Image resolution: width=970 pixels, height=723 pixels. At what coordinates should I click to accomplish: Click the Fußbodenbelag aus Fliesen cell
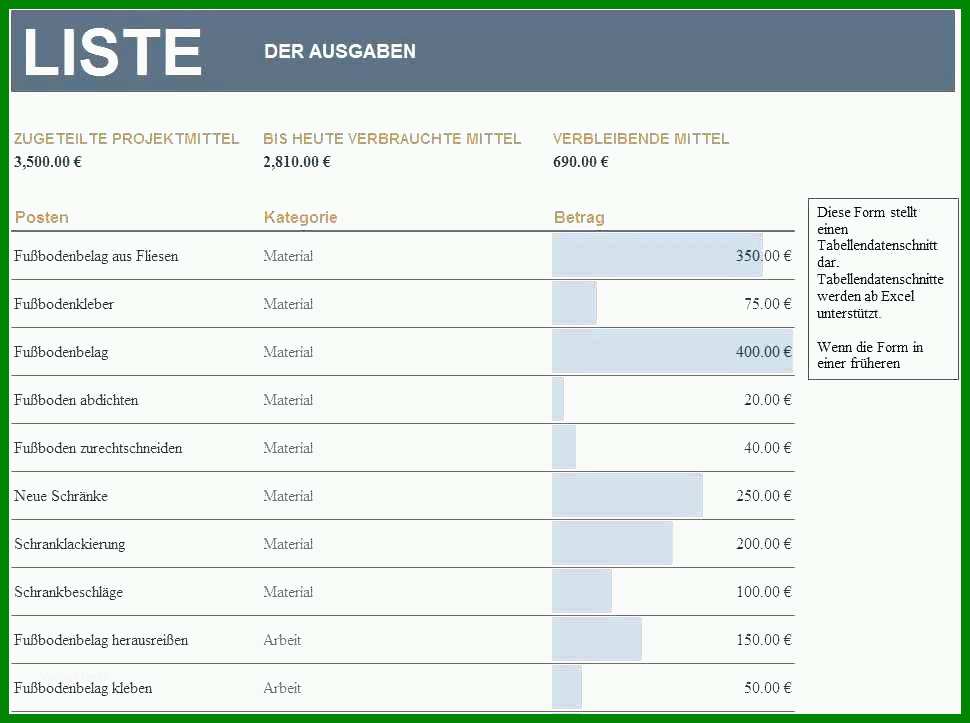pos(96,256)
